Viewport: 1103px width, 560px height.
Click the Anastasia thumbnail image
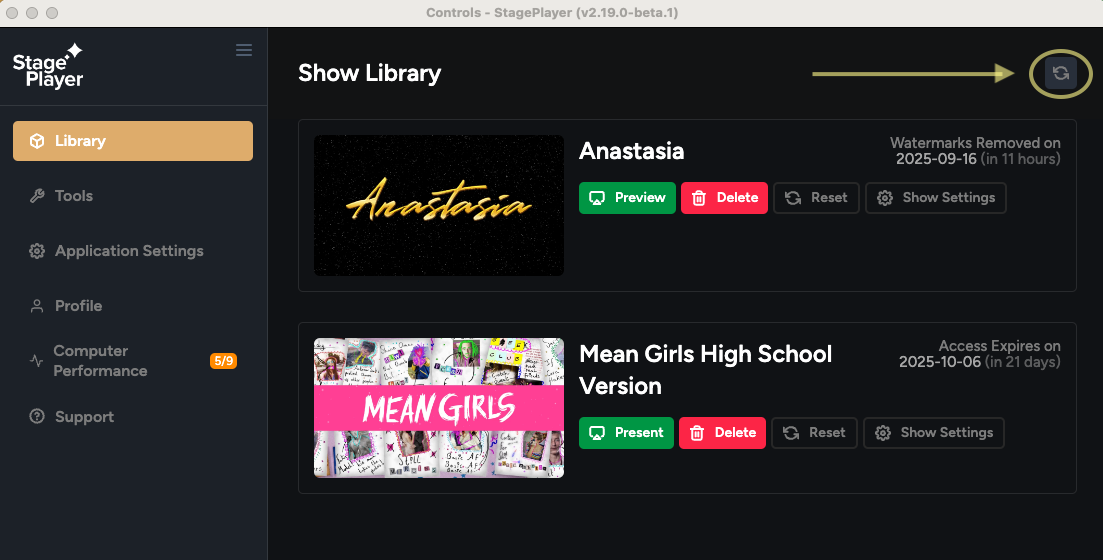click(439, 205)
